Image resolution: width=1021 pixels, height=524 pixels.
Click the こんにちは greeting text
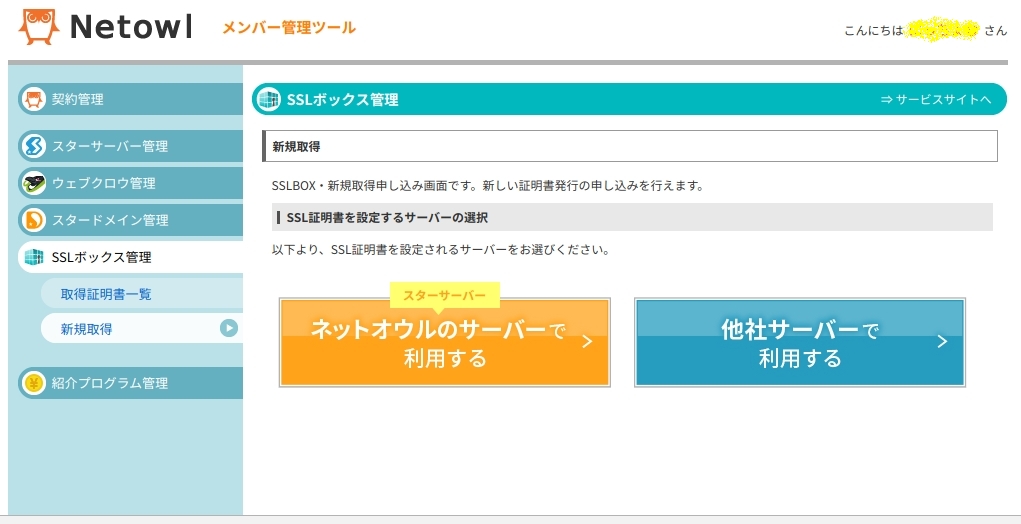(x=873, y=31)
